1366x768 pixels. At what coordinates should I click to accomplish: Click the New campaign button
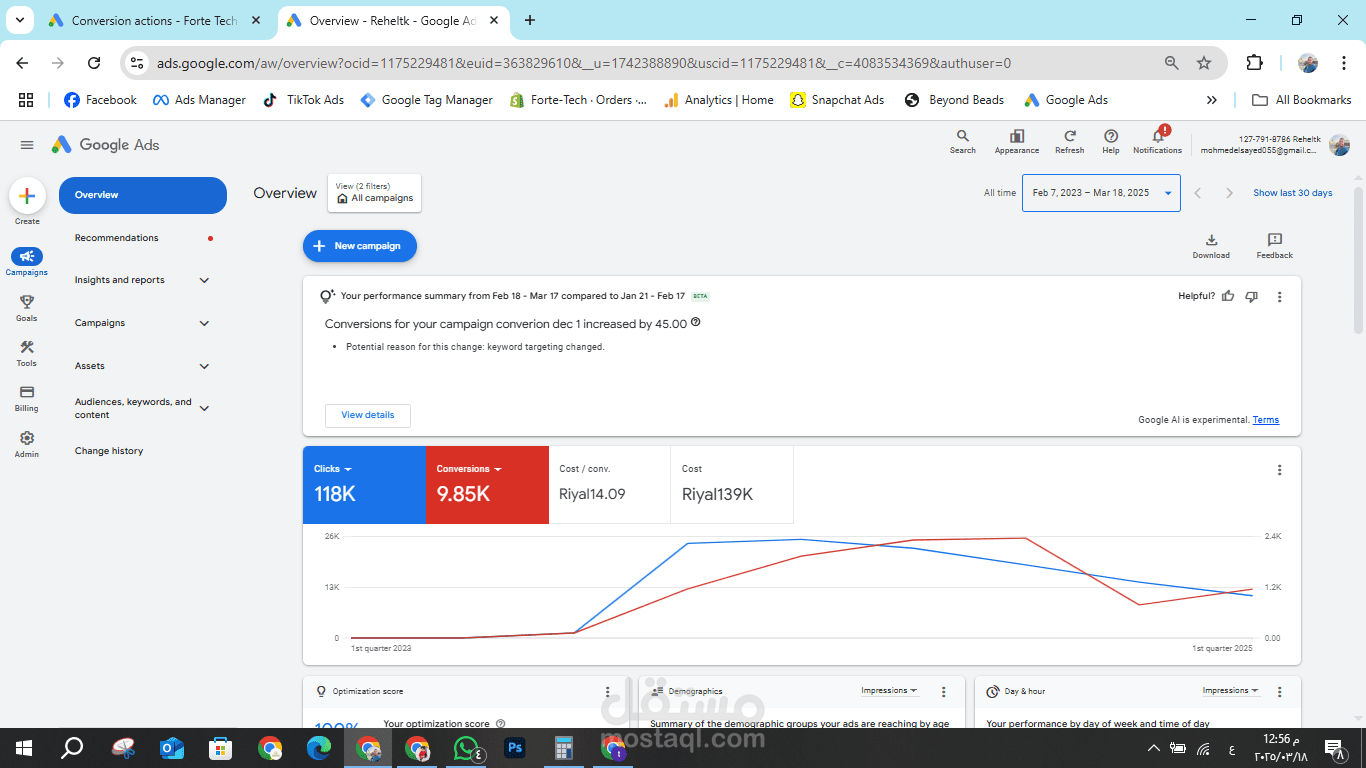click(360, 246)
